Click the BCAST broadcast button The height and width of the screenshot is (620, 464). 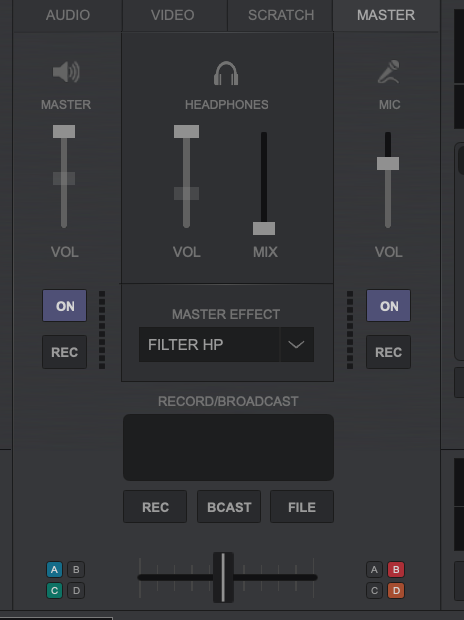(229, 507)
